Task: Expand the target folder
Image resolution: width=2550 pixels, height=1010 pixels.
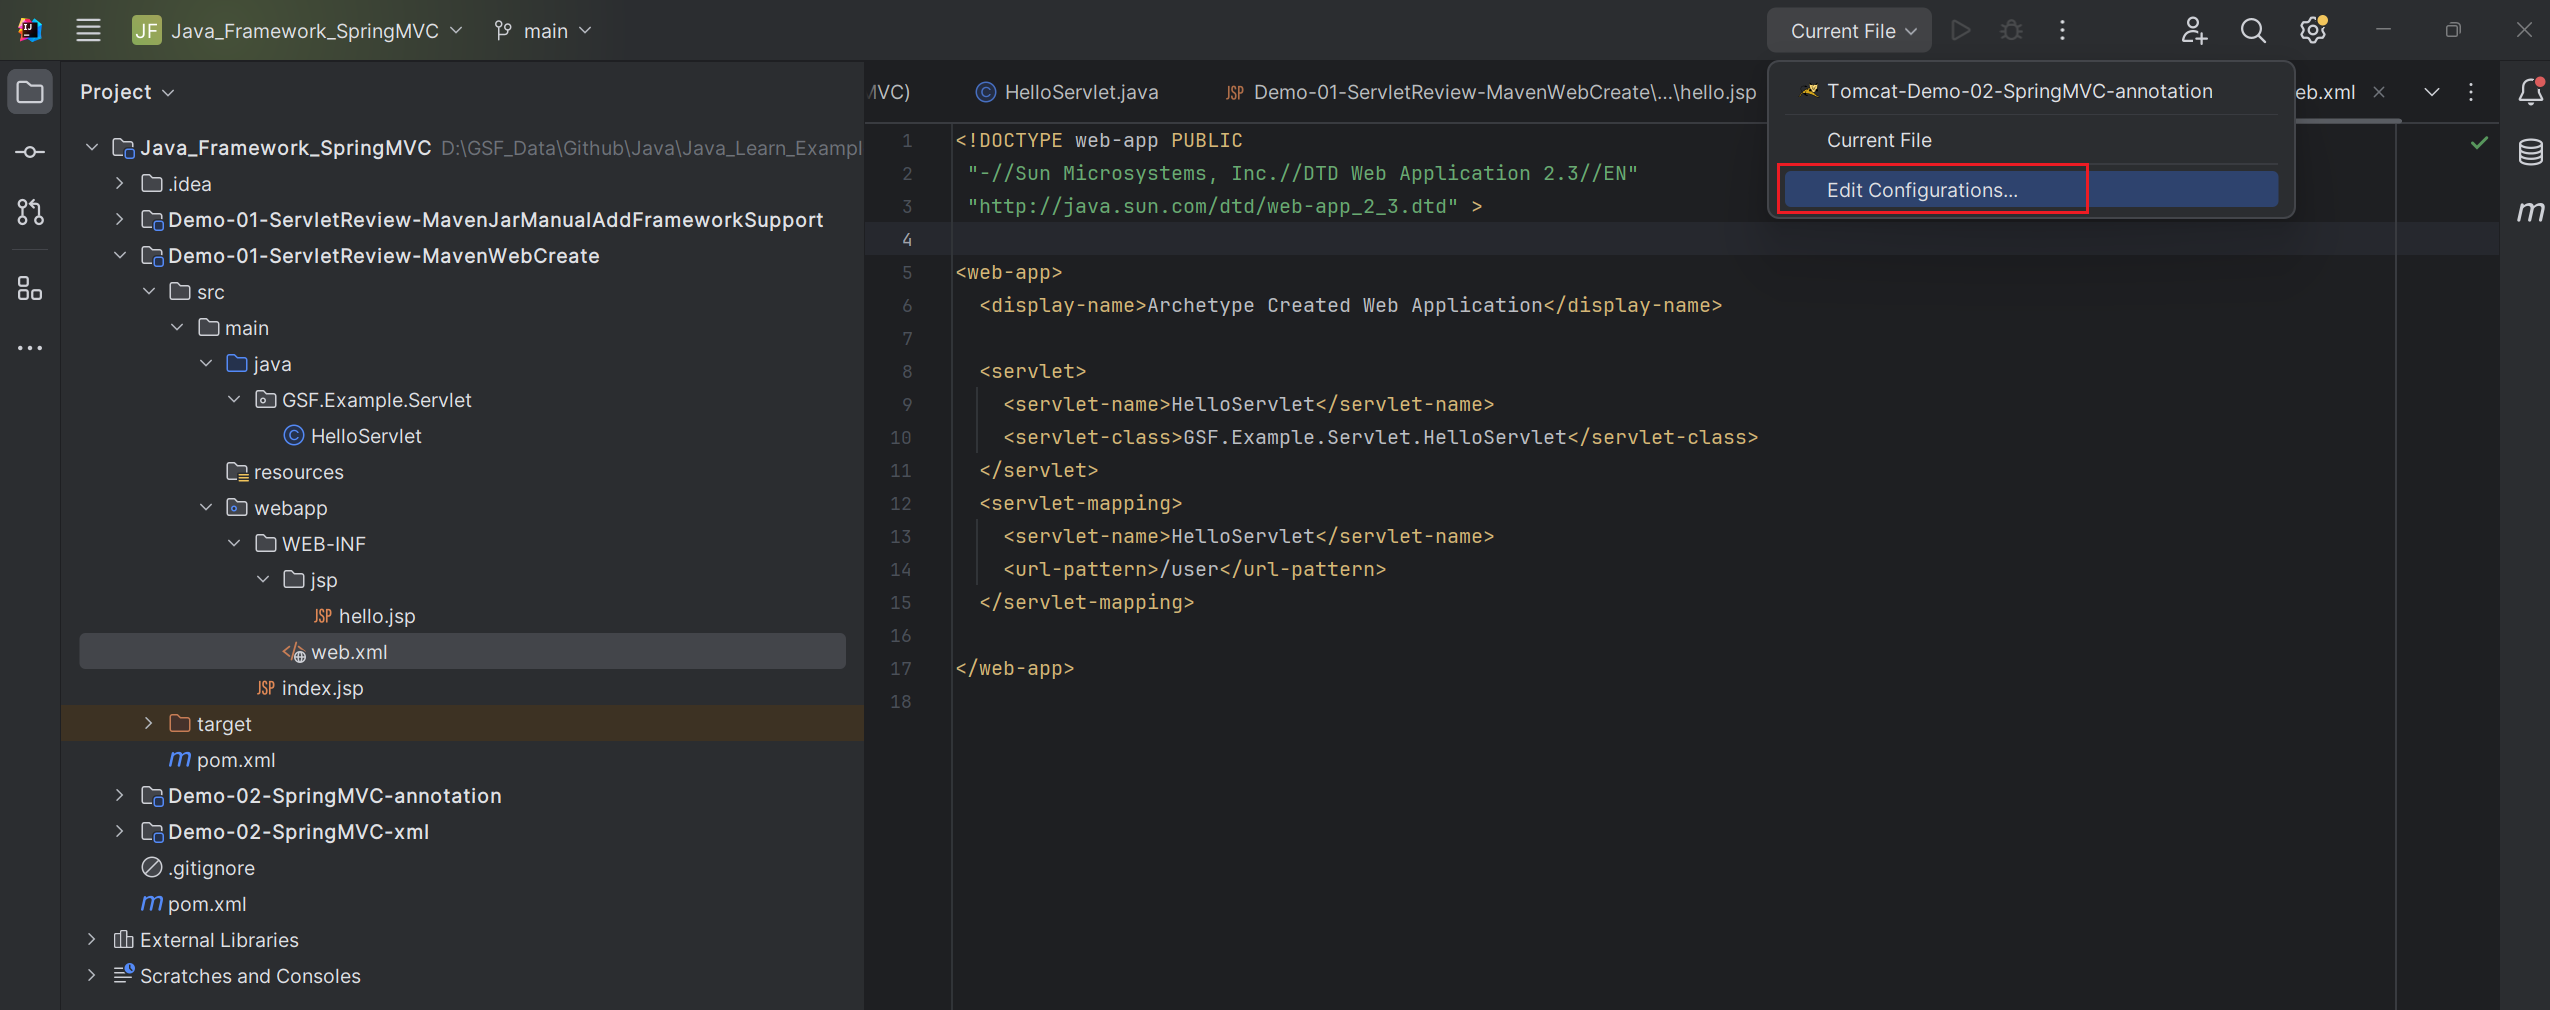Action: click(x=149, y=724)
